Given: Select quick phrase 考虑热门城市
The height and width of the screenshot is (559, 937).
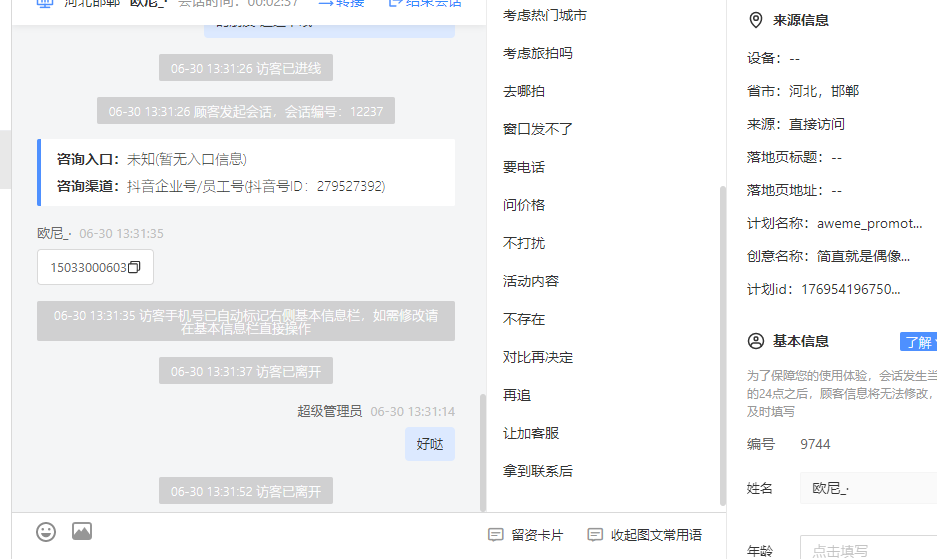Looking at the screenshot, I should tap(544, 16).
